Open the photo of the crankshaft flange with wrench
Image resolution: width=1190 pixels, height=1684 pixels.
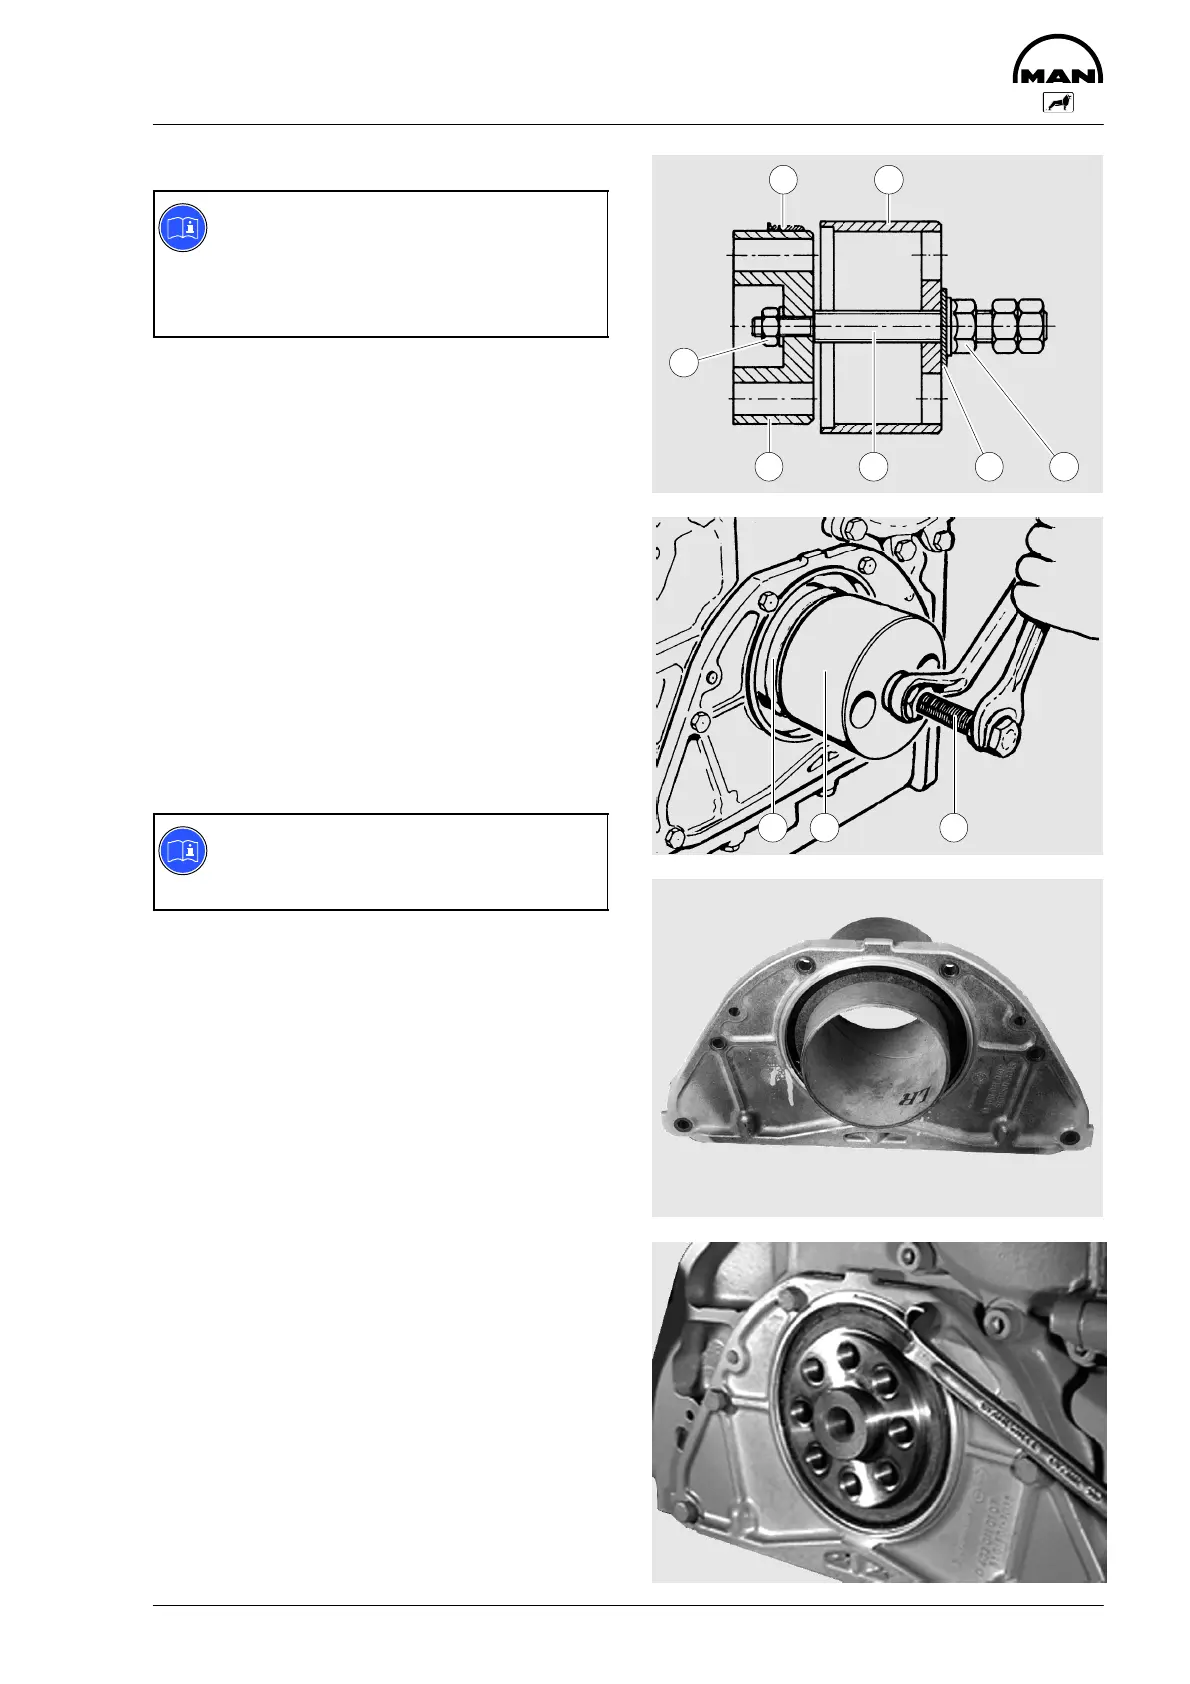click(879, 1412)
